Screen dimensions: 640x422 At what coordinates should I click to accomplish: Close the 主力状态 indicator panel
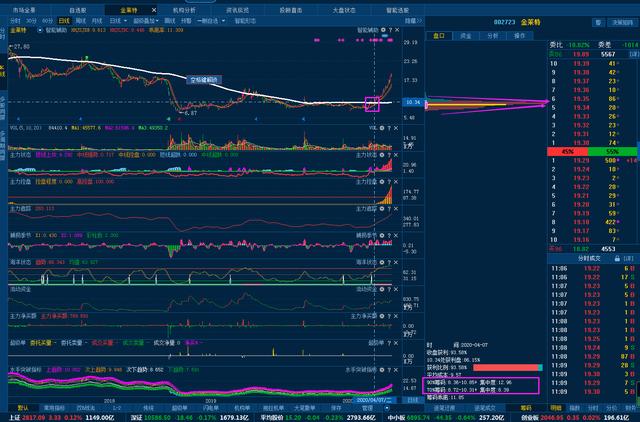pyautogui.click(x=396, y=155)
